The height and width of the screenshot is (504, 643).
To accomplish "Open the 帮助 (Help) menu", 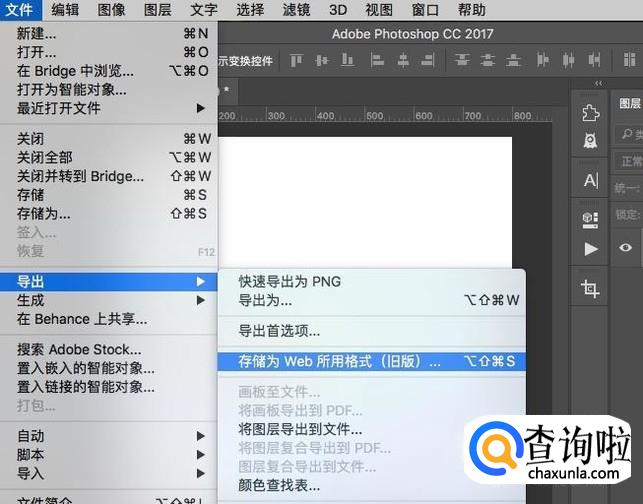I will (x=472, y=9).
